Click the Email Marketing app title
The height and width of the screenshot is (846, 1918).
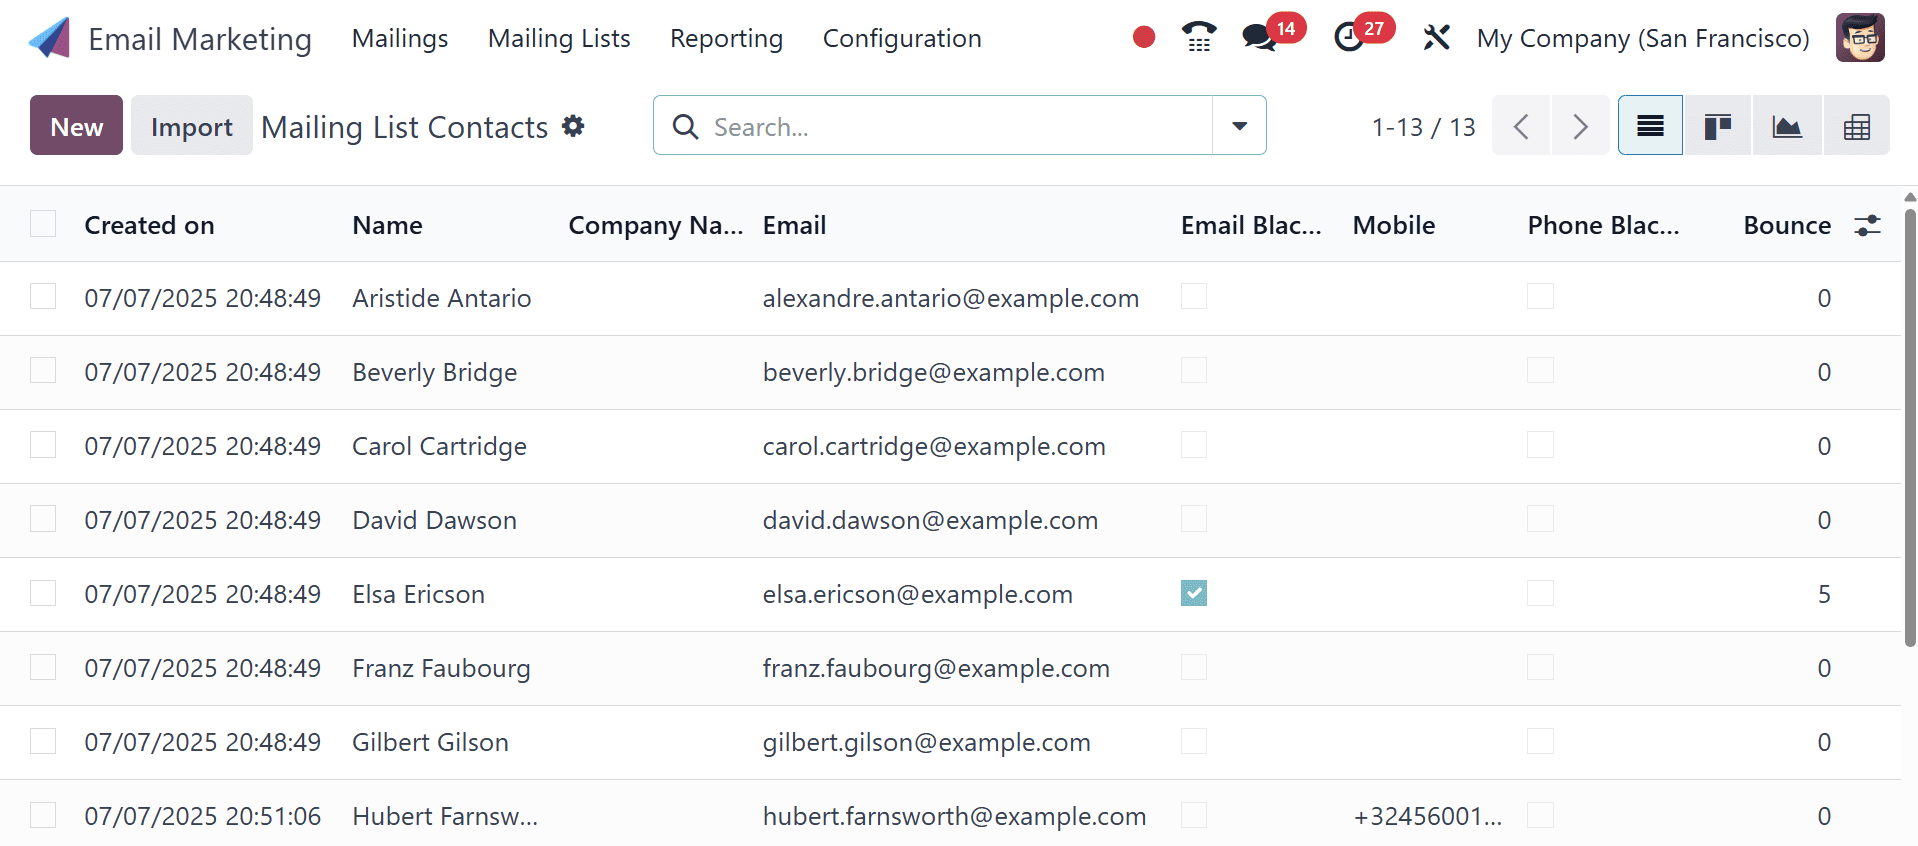[200, 39]
